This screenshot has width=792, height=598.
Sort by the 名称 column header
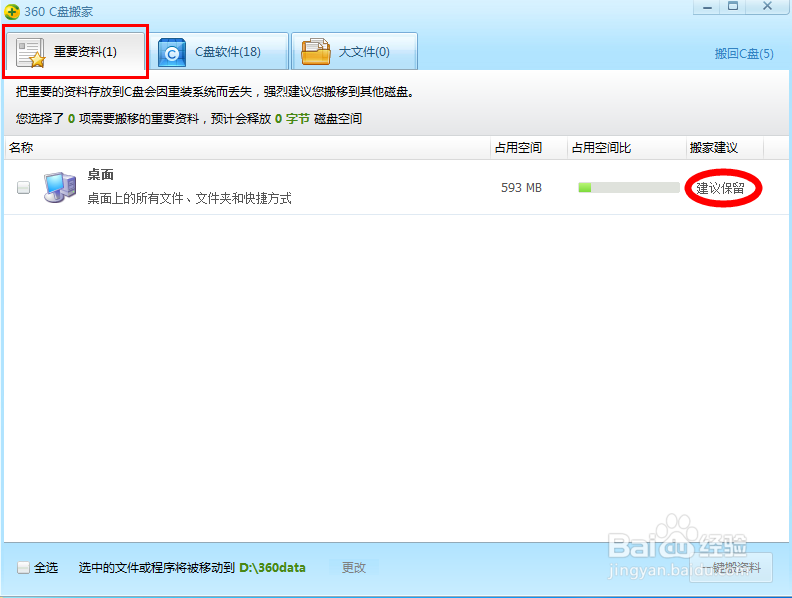[247, 147]
